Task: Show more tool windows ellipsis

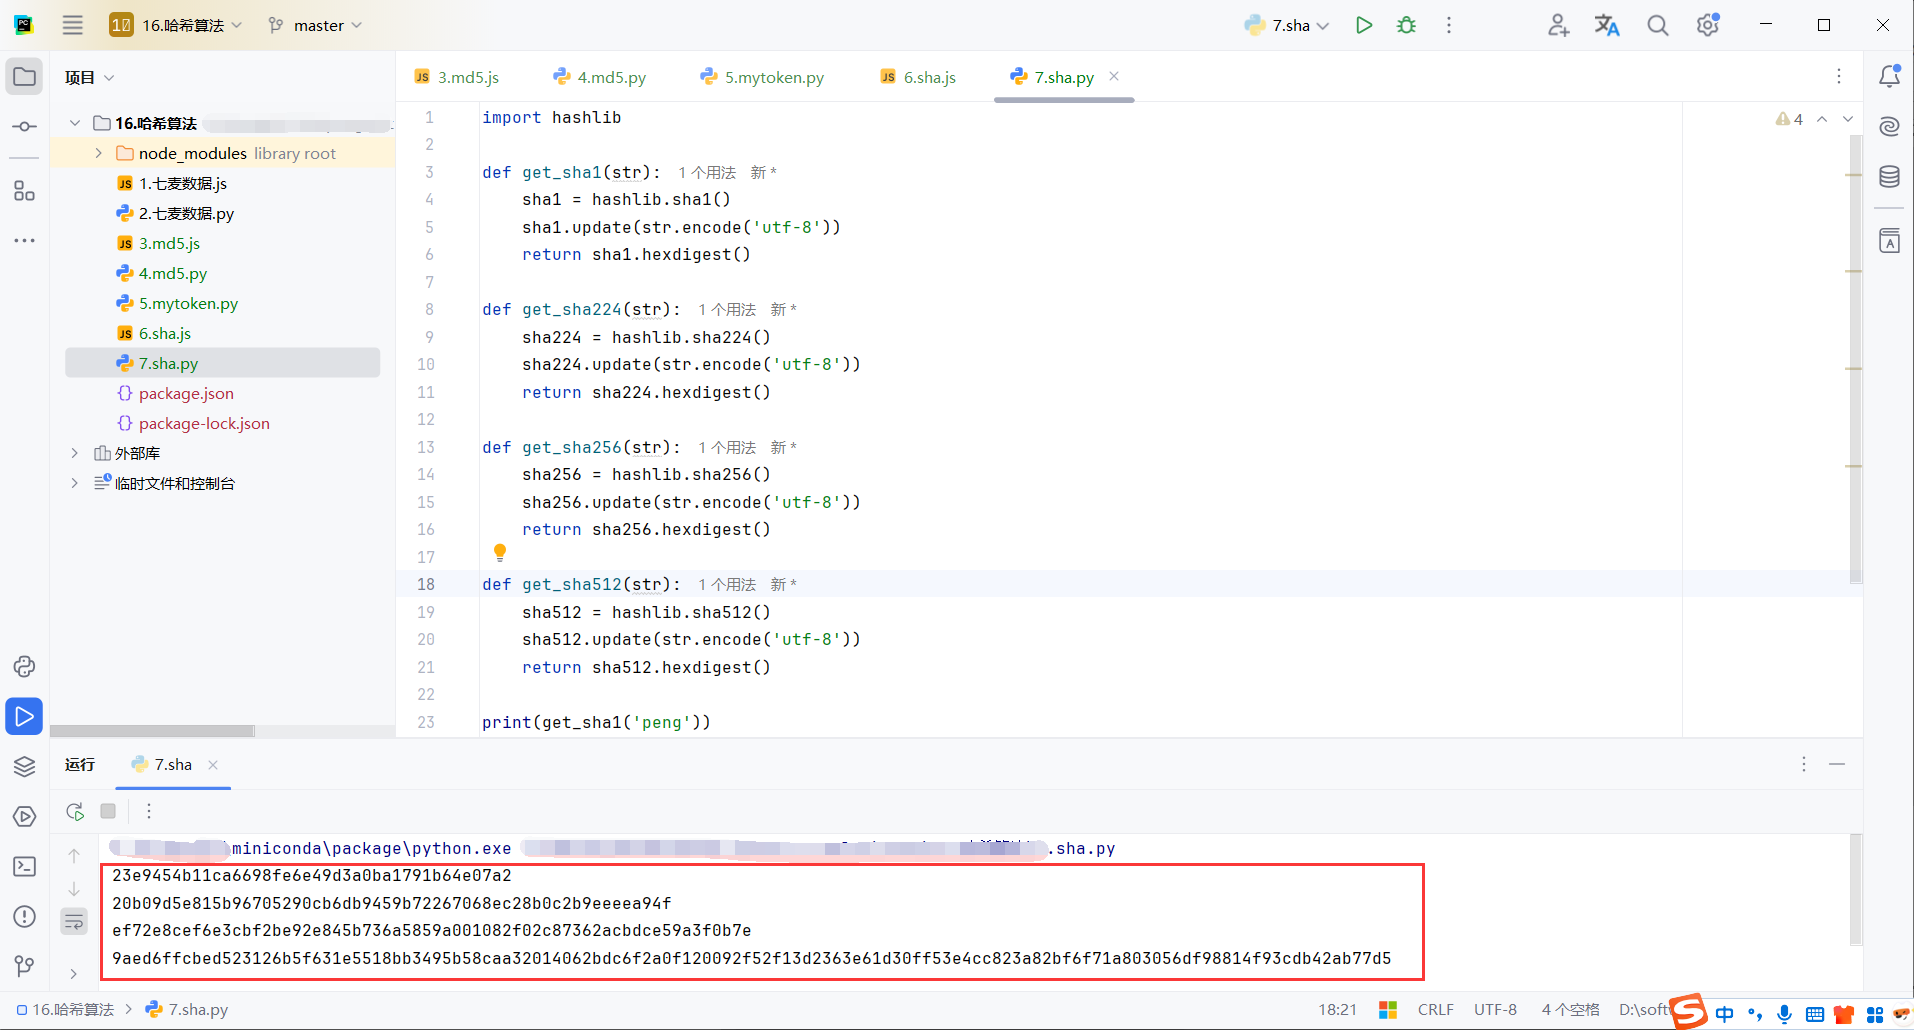Action: (x=25, y=241)
